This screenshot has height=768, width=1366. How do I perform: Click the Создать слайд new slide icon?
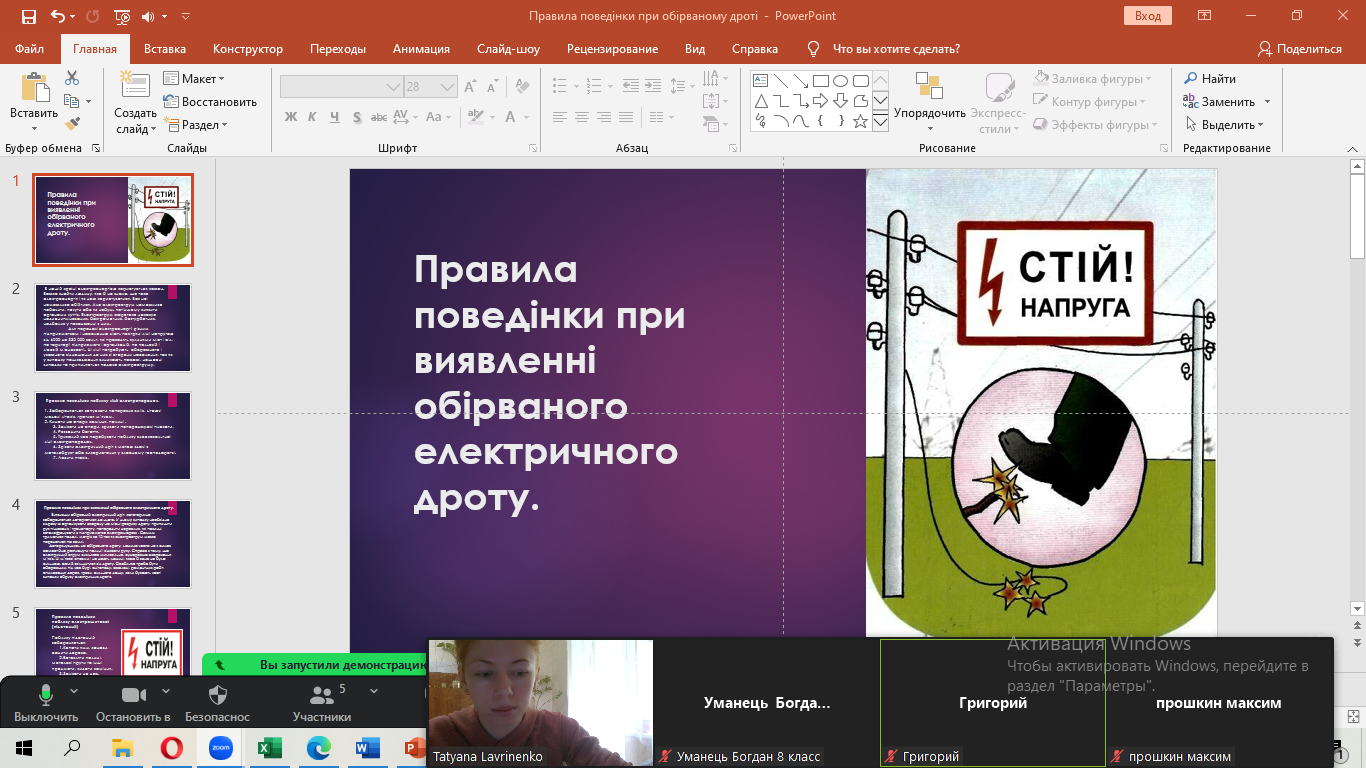click(x=134, y=85)
